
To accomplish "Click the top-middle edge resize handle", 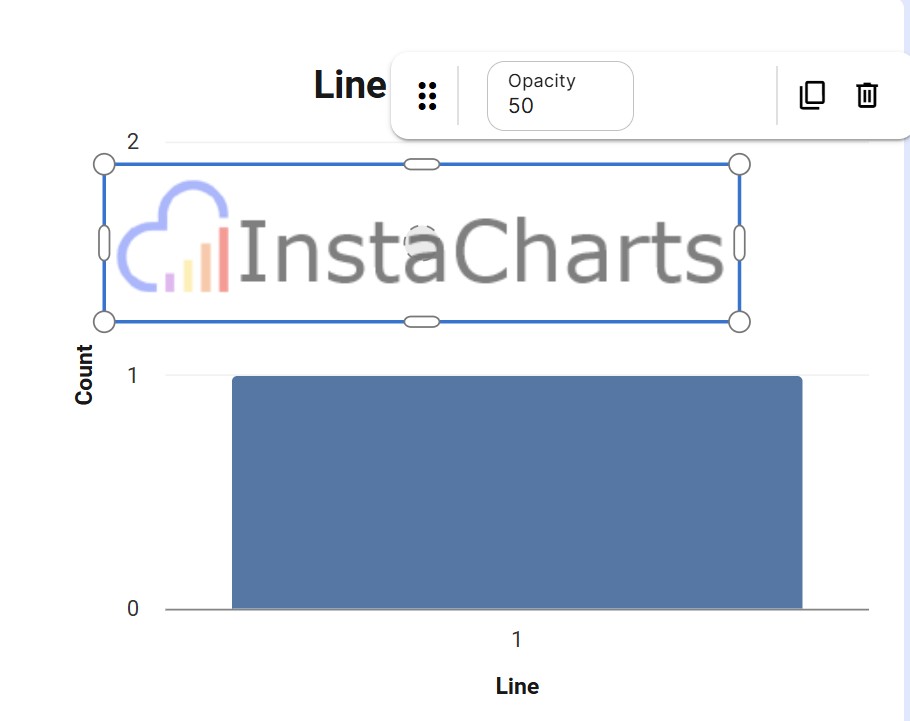I will [x=422, y=164].
